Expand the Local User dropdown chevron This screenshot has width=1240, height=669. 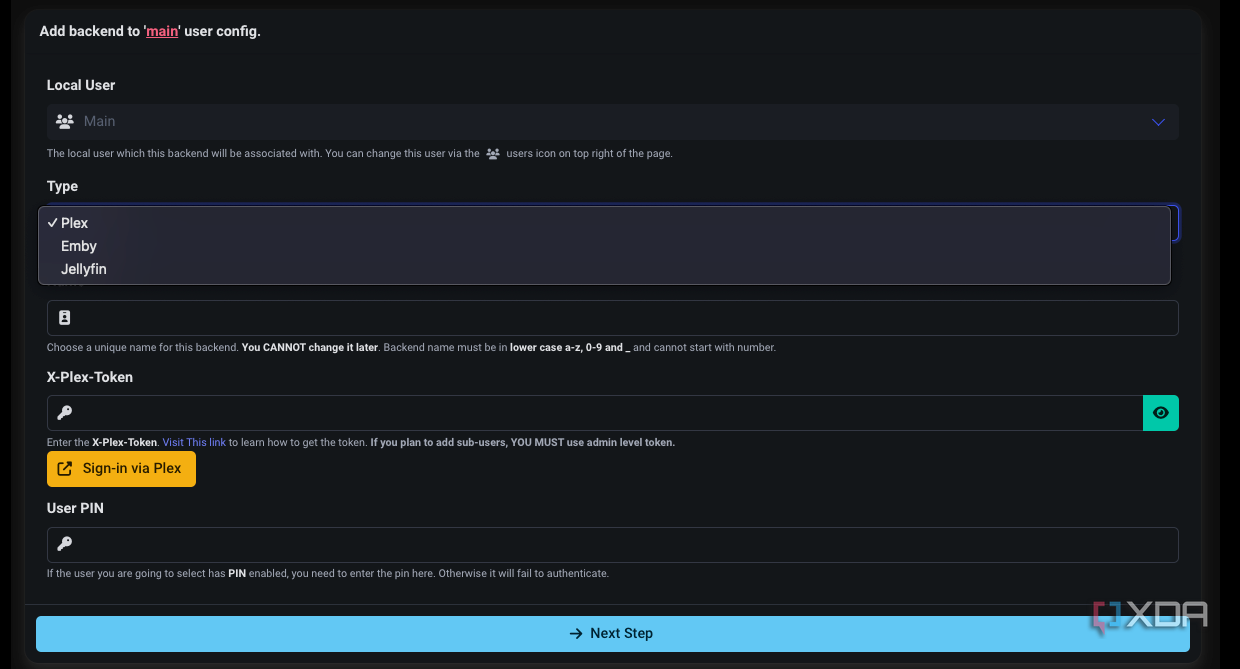(1158, 122)
